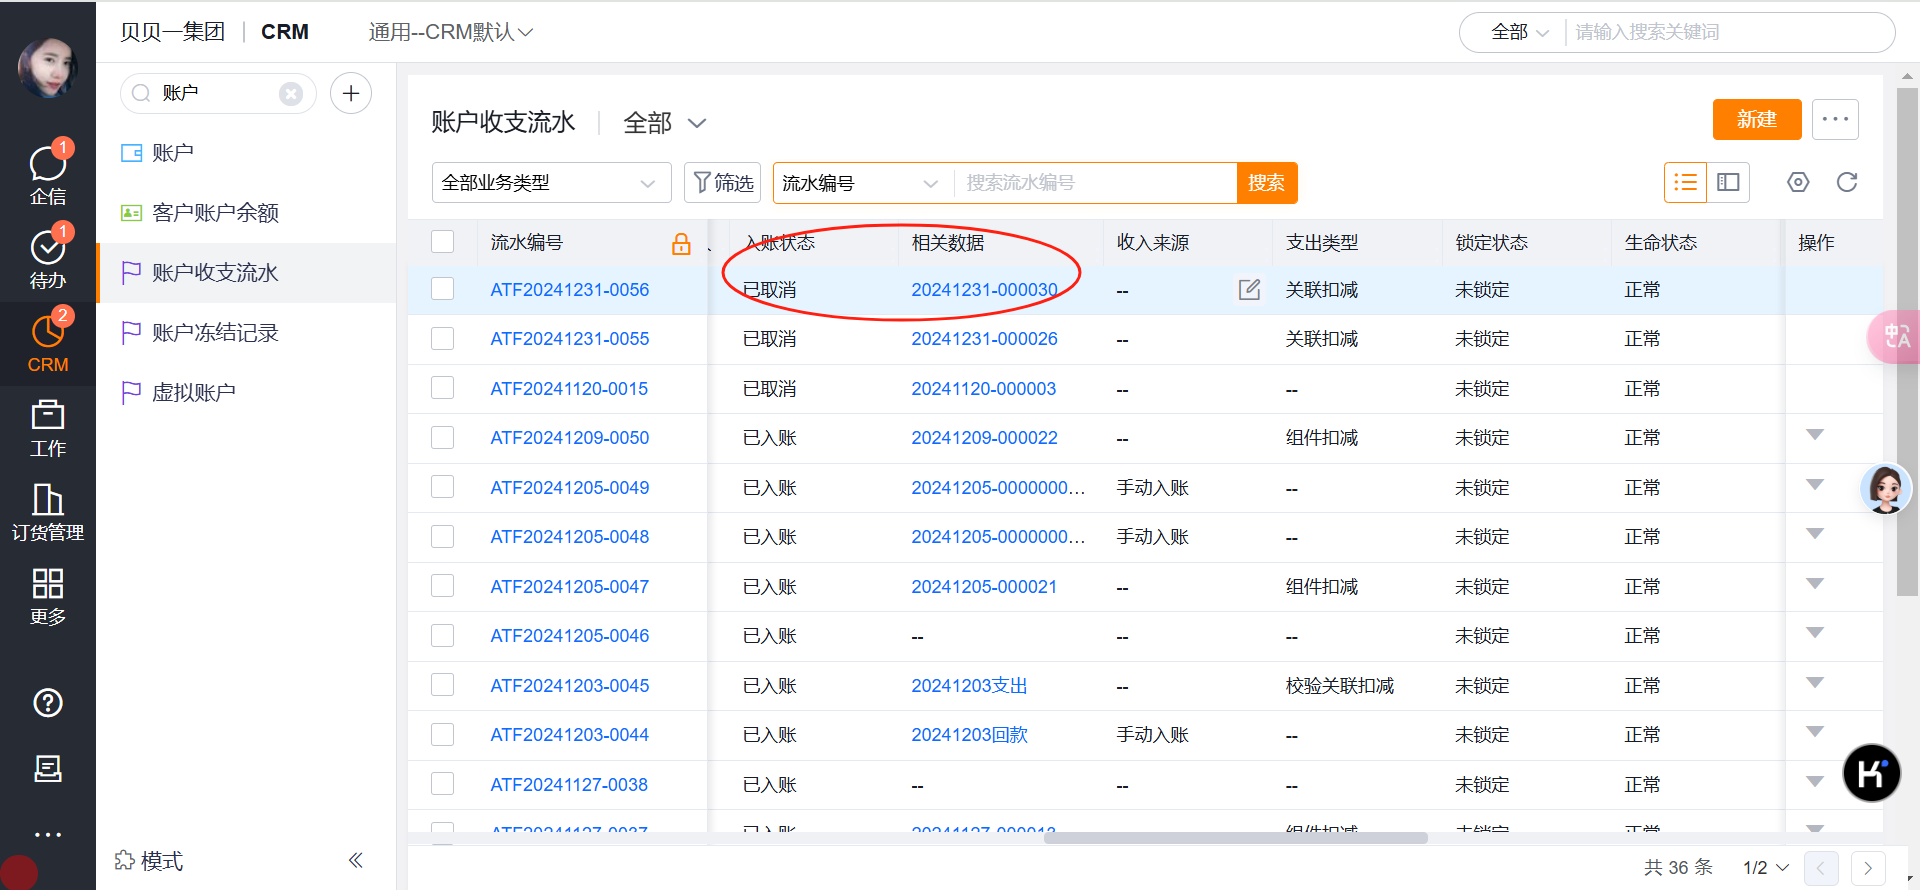
Task: Refresh the transaction list
Action: click(1847, 182)
